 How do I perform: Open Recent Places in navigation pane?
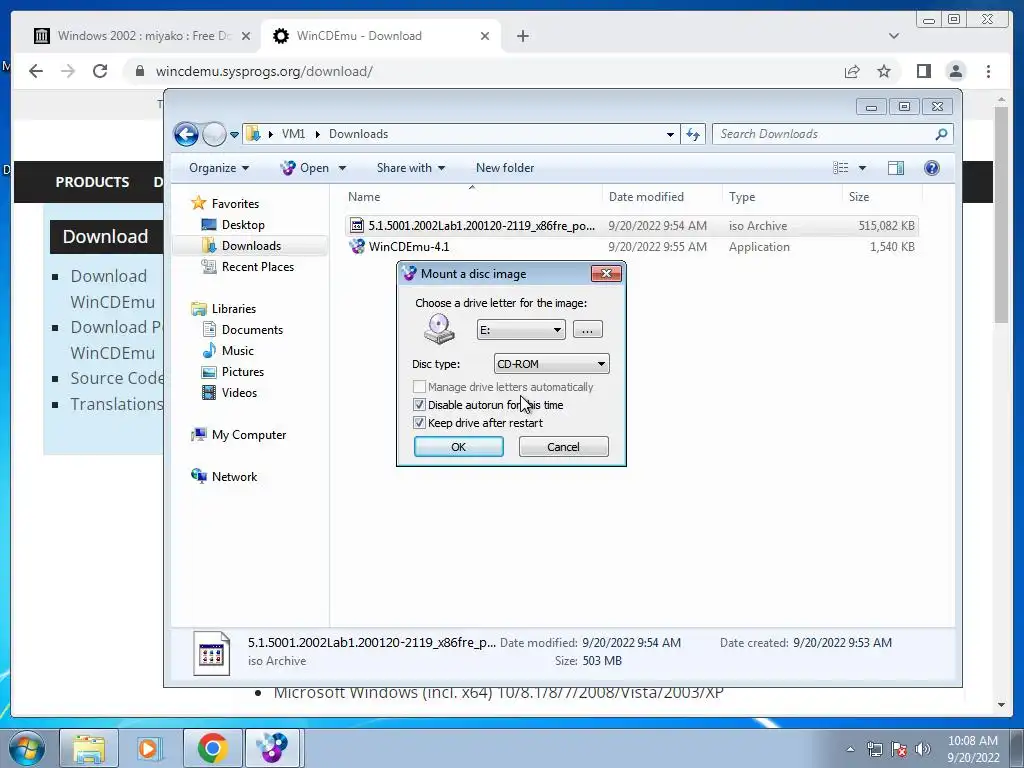coord(257,266)
